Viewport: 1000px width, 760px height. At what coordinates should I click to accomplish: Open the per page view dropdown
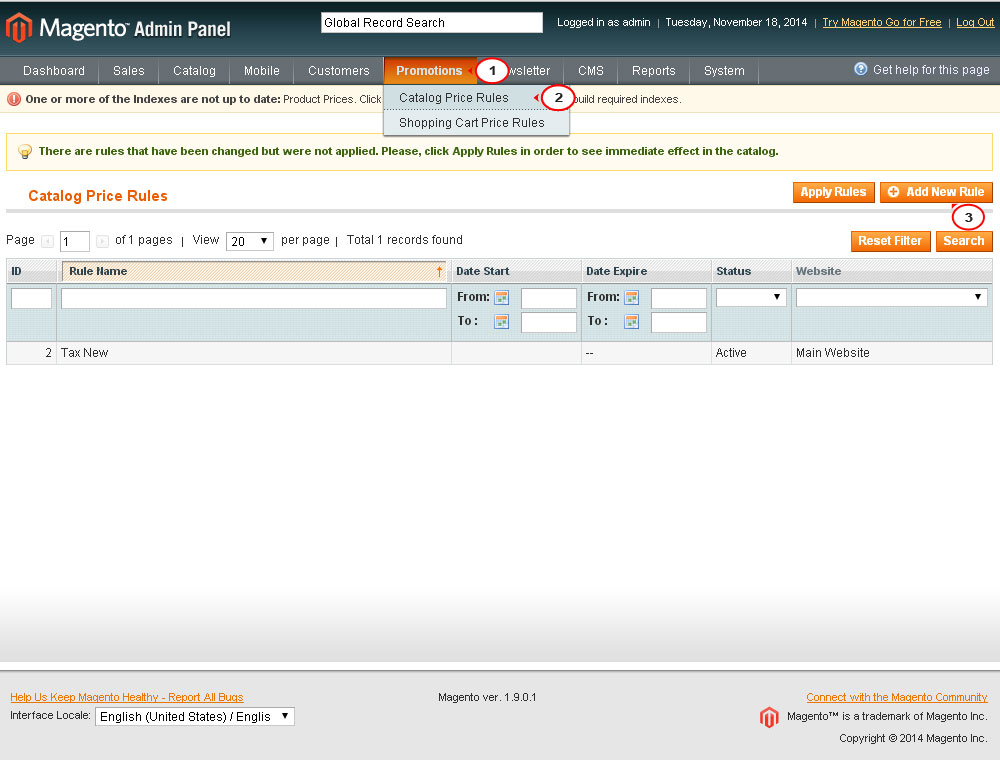tap(249, 241)
